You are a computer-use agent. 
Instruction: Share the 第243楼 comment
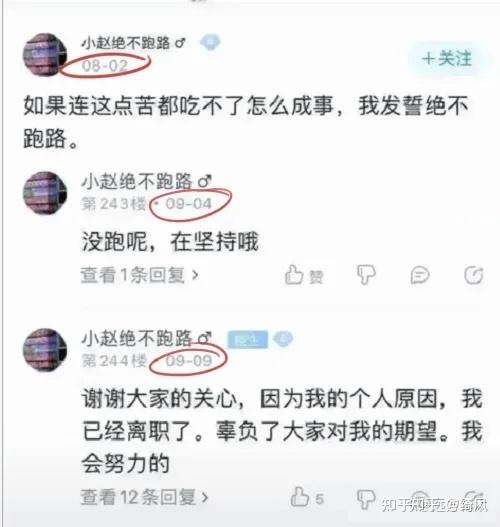(x=474, y=275)
